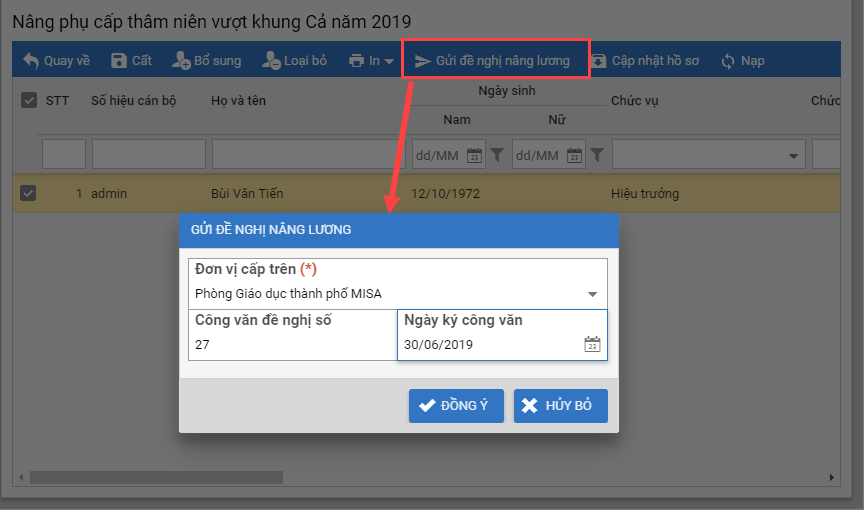
Task: Expand the Chức vụ filter dropdown
Action: [x=794, y=155]
